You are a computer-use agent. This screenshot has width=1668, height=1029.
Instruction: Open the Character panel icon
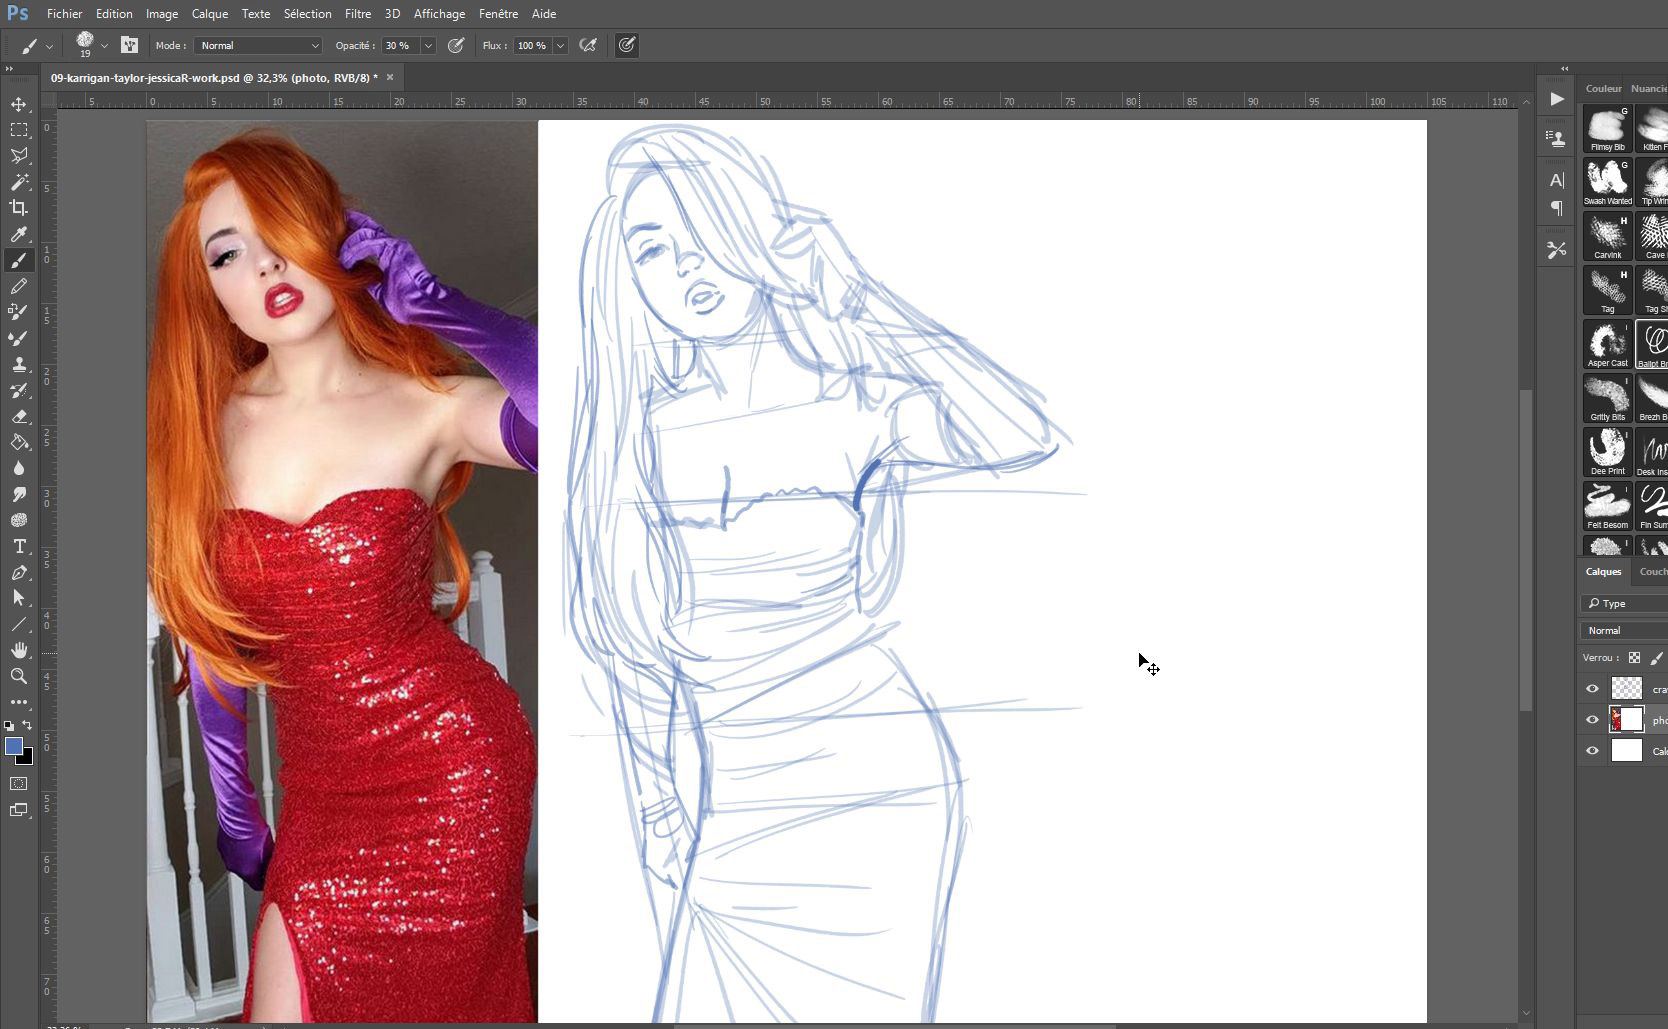tap(1557, 180)
